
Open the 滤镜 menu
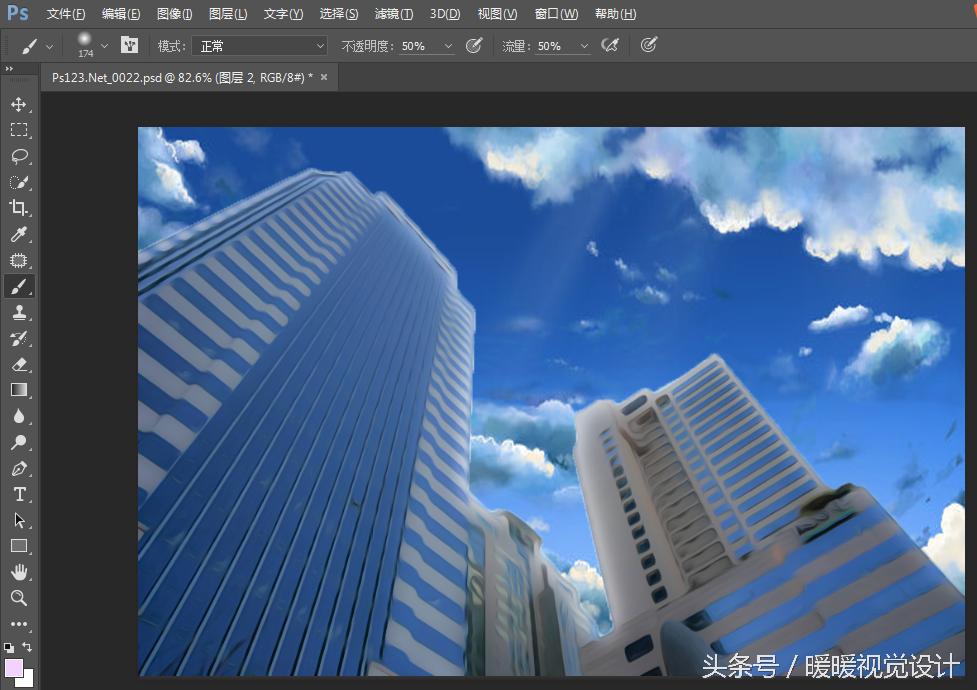tap(393, 13)
